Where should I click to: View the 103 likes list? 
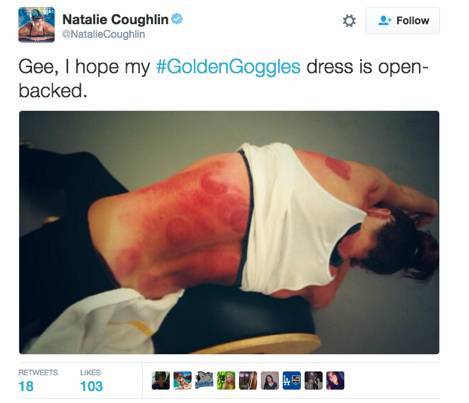(x=91, y=380)
